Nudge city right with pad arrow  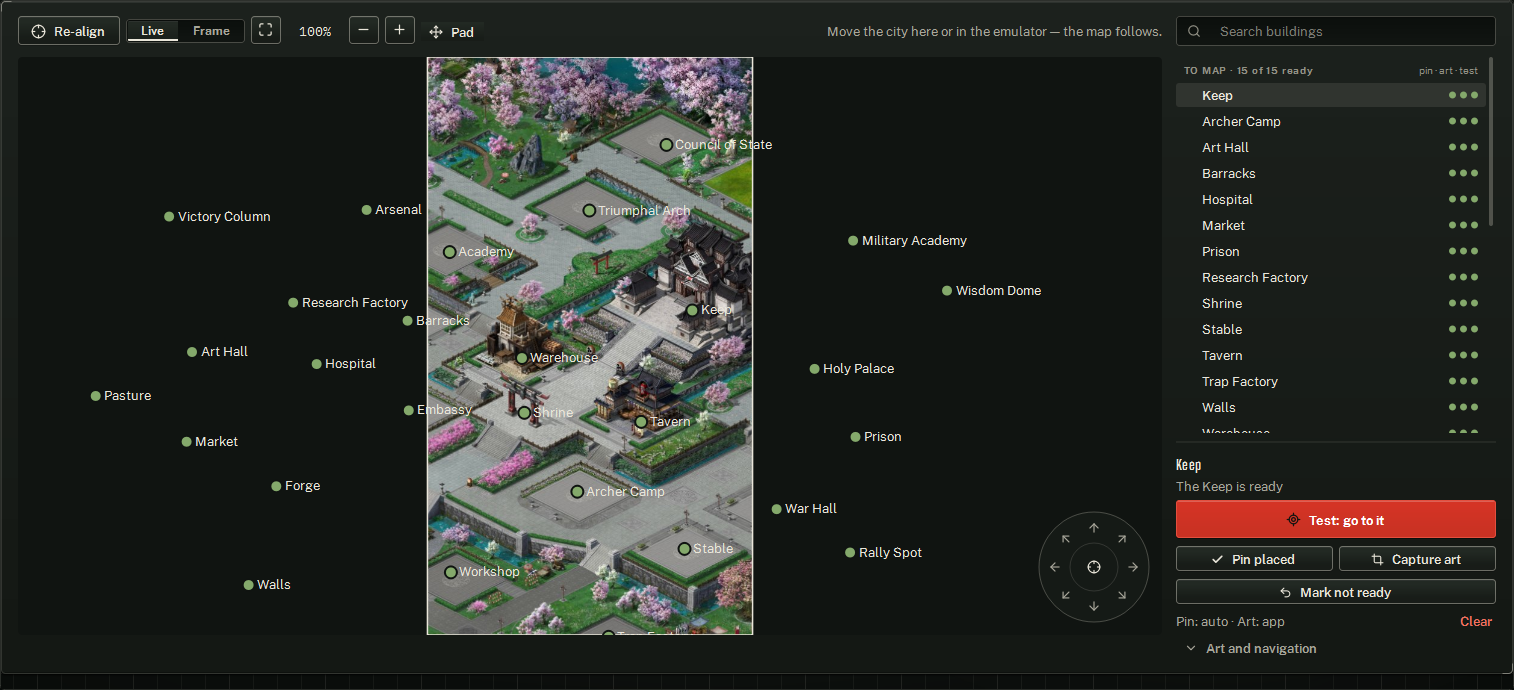coord(1133,567)
